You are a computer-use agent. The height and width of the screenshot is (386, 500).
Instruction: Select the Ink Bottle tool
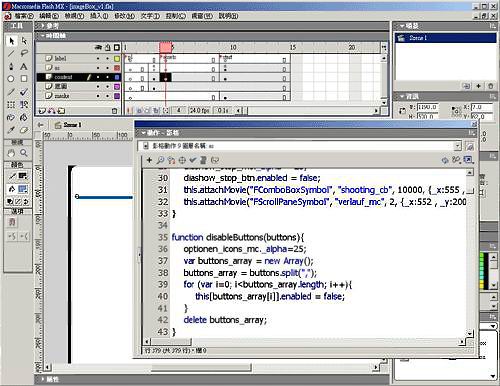click(11, 117)
